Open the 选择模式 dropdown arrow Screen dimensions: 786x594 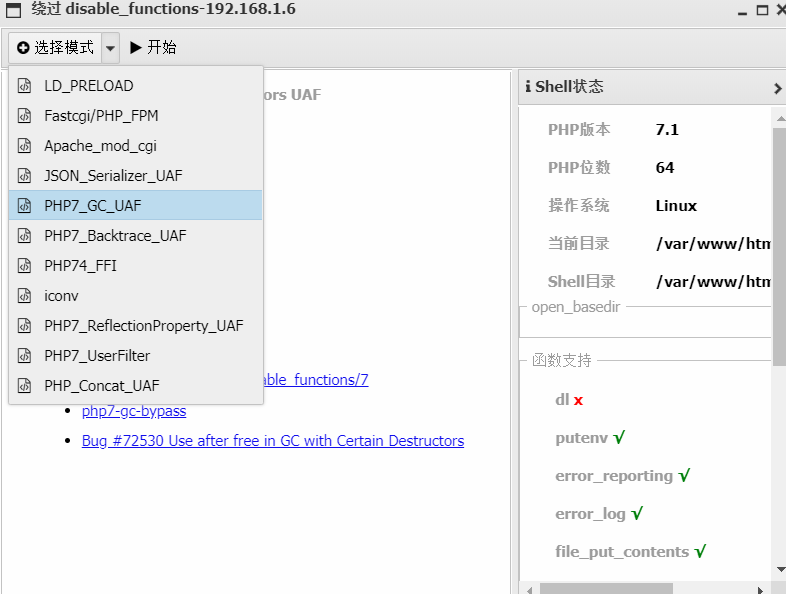(110, 48)
